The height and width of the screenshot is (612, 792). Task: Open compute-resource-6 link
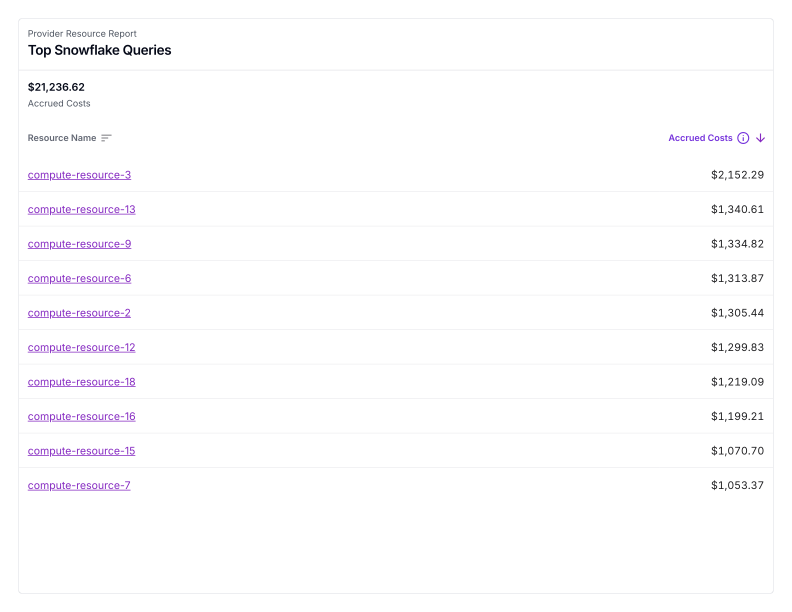pyautogui.click(x=79, y=278)
